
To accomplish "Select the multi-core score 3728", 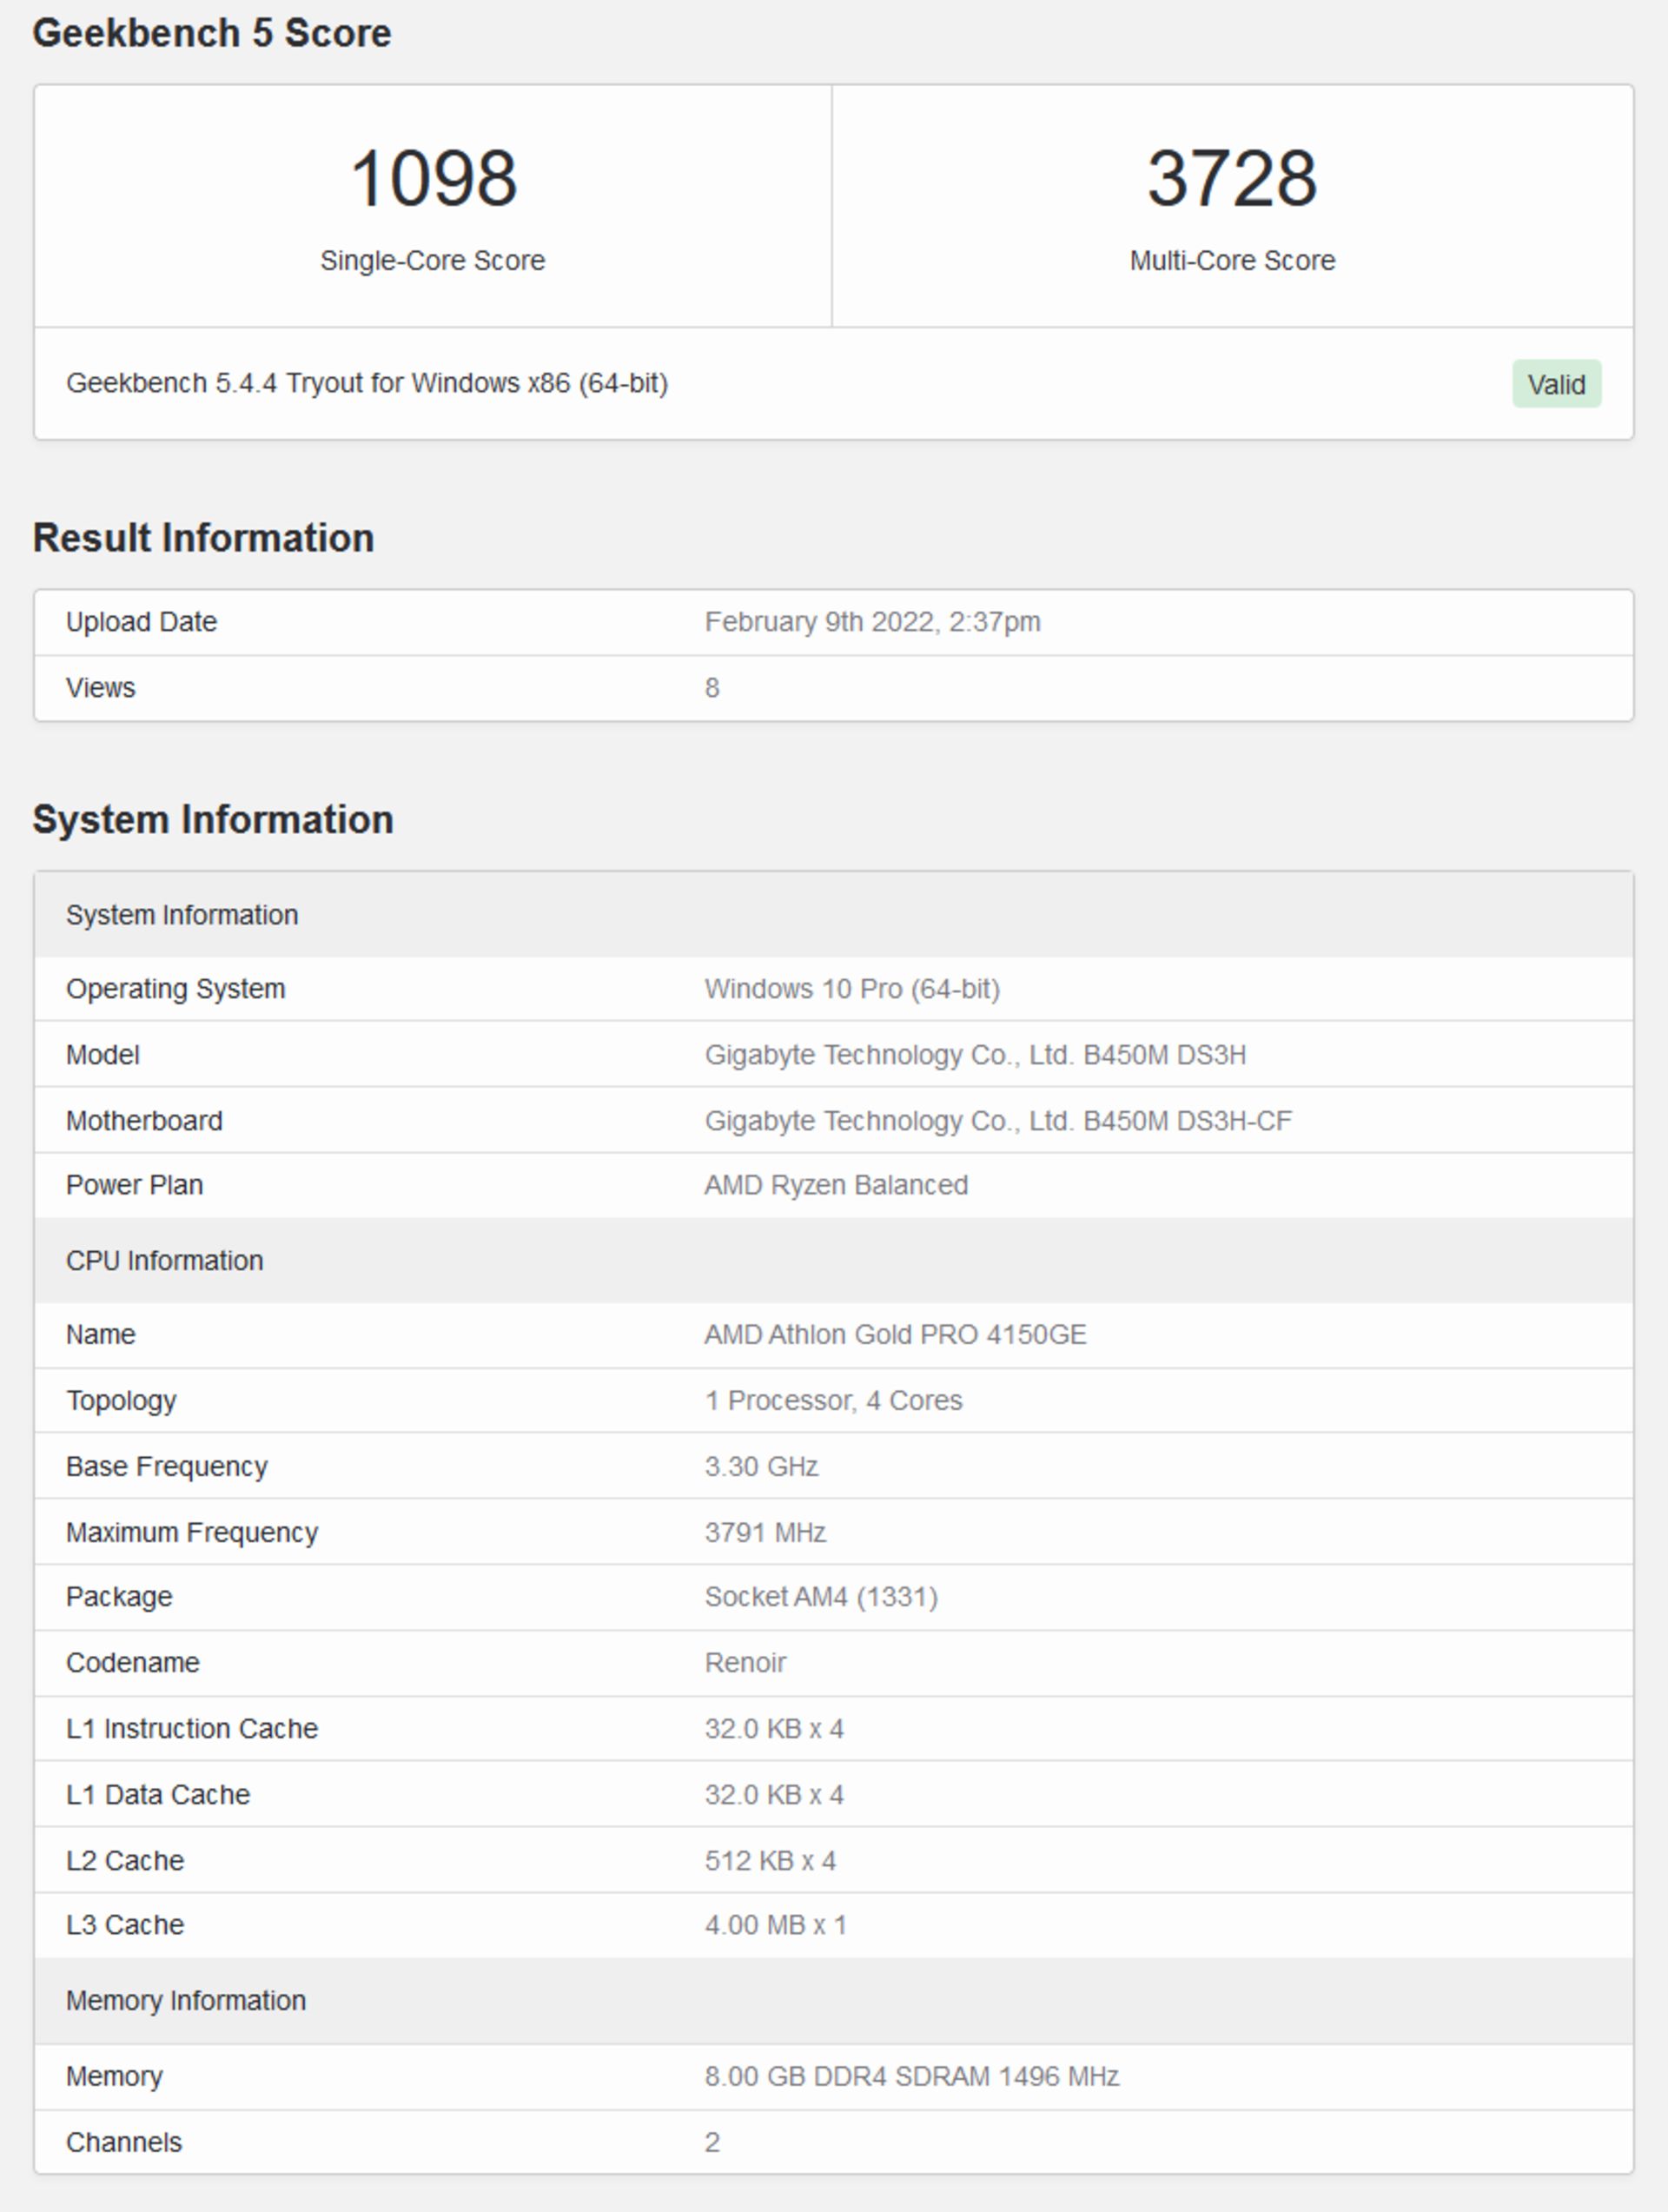I will coord(1232,178).
